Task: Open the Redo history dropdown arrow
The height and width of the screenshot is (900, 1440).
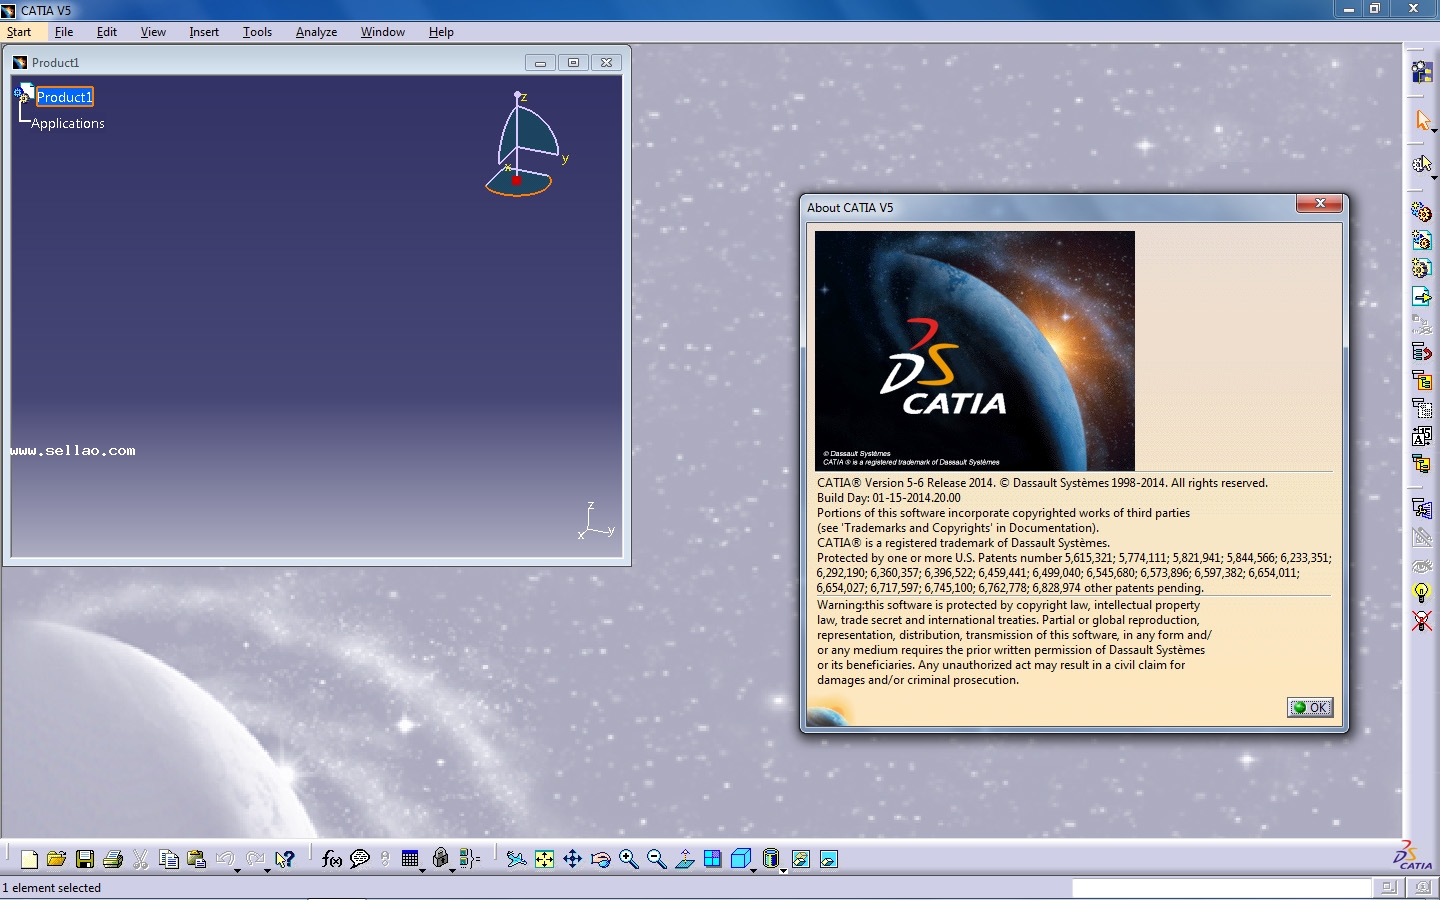Action: coord(268,871)
